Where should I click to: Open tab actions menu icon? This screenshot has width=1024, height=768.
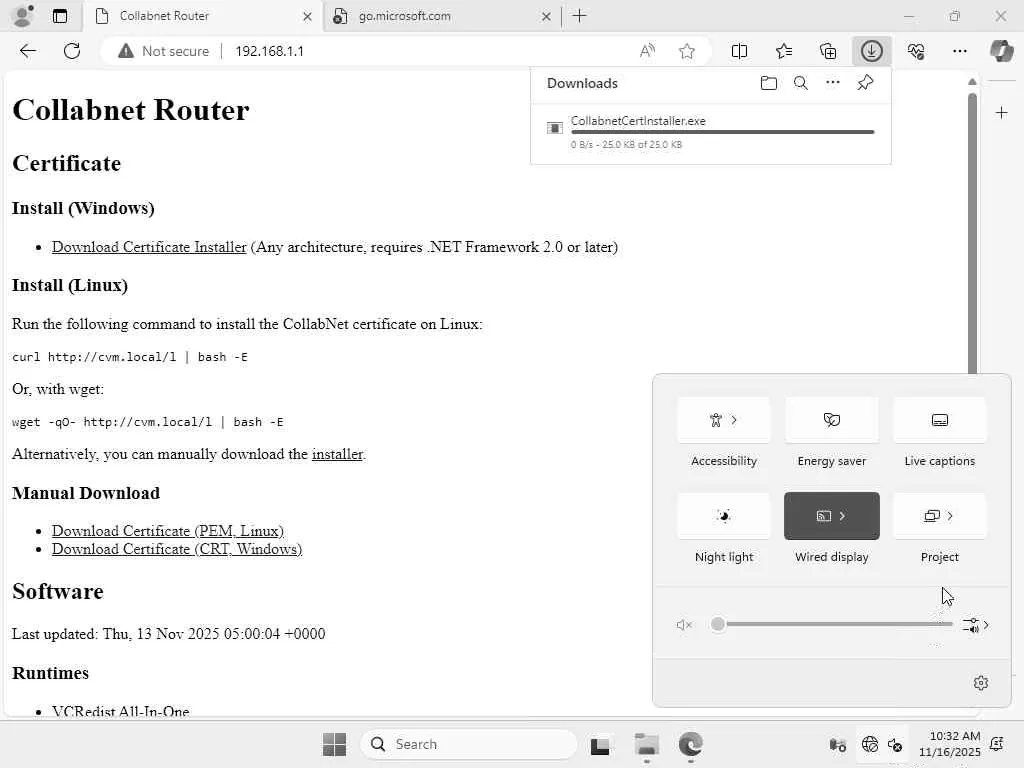[x=59, y=16]
